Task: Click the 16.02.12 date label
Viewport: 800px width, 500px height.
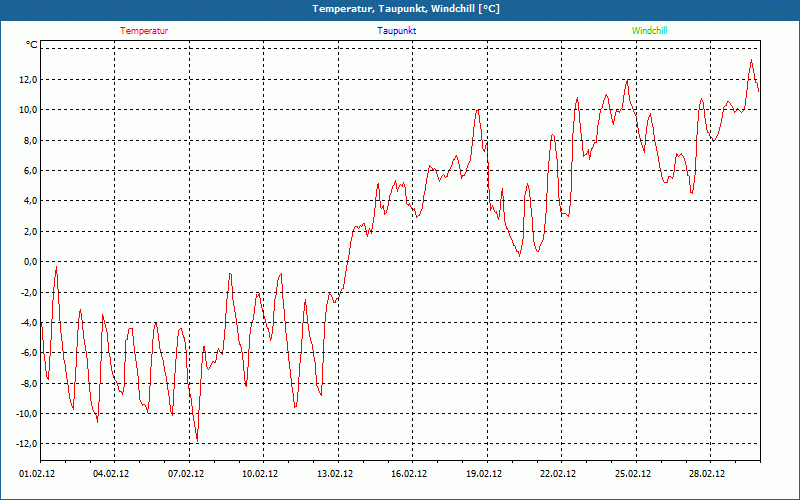Action: [x=409, y=474]
